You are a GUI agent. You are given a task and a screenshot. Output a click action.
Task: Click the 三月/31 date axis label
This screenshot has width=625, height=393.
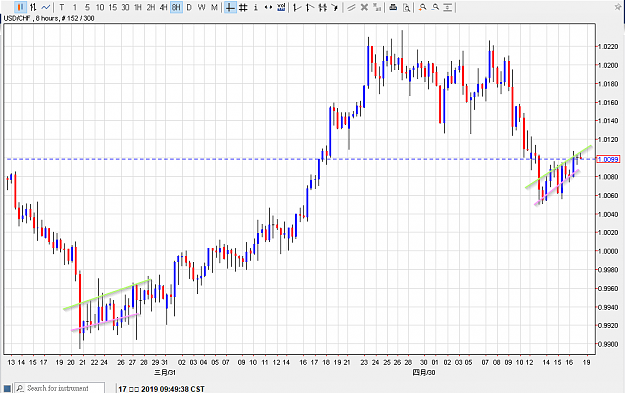pyautogui.click(x=165, y=373)
